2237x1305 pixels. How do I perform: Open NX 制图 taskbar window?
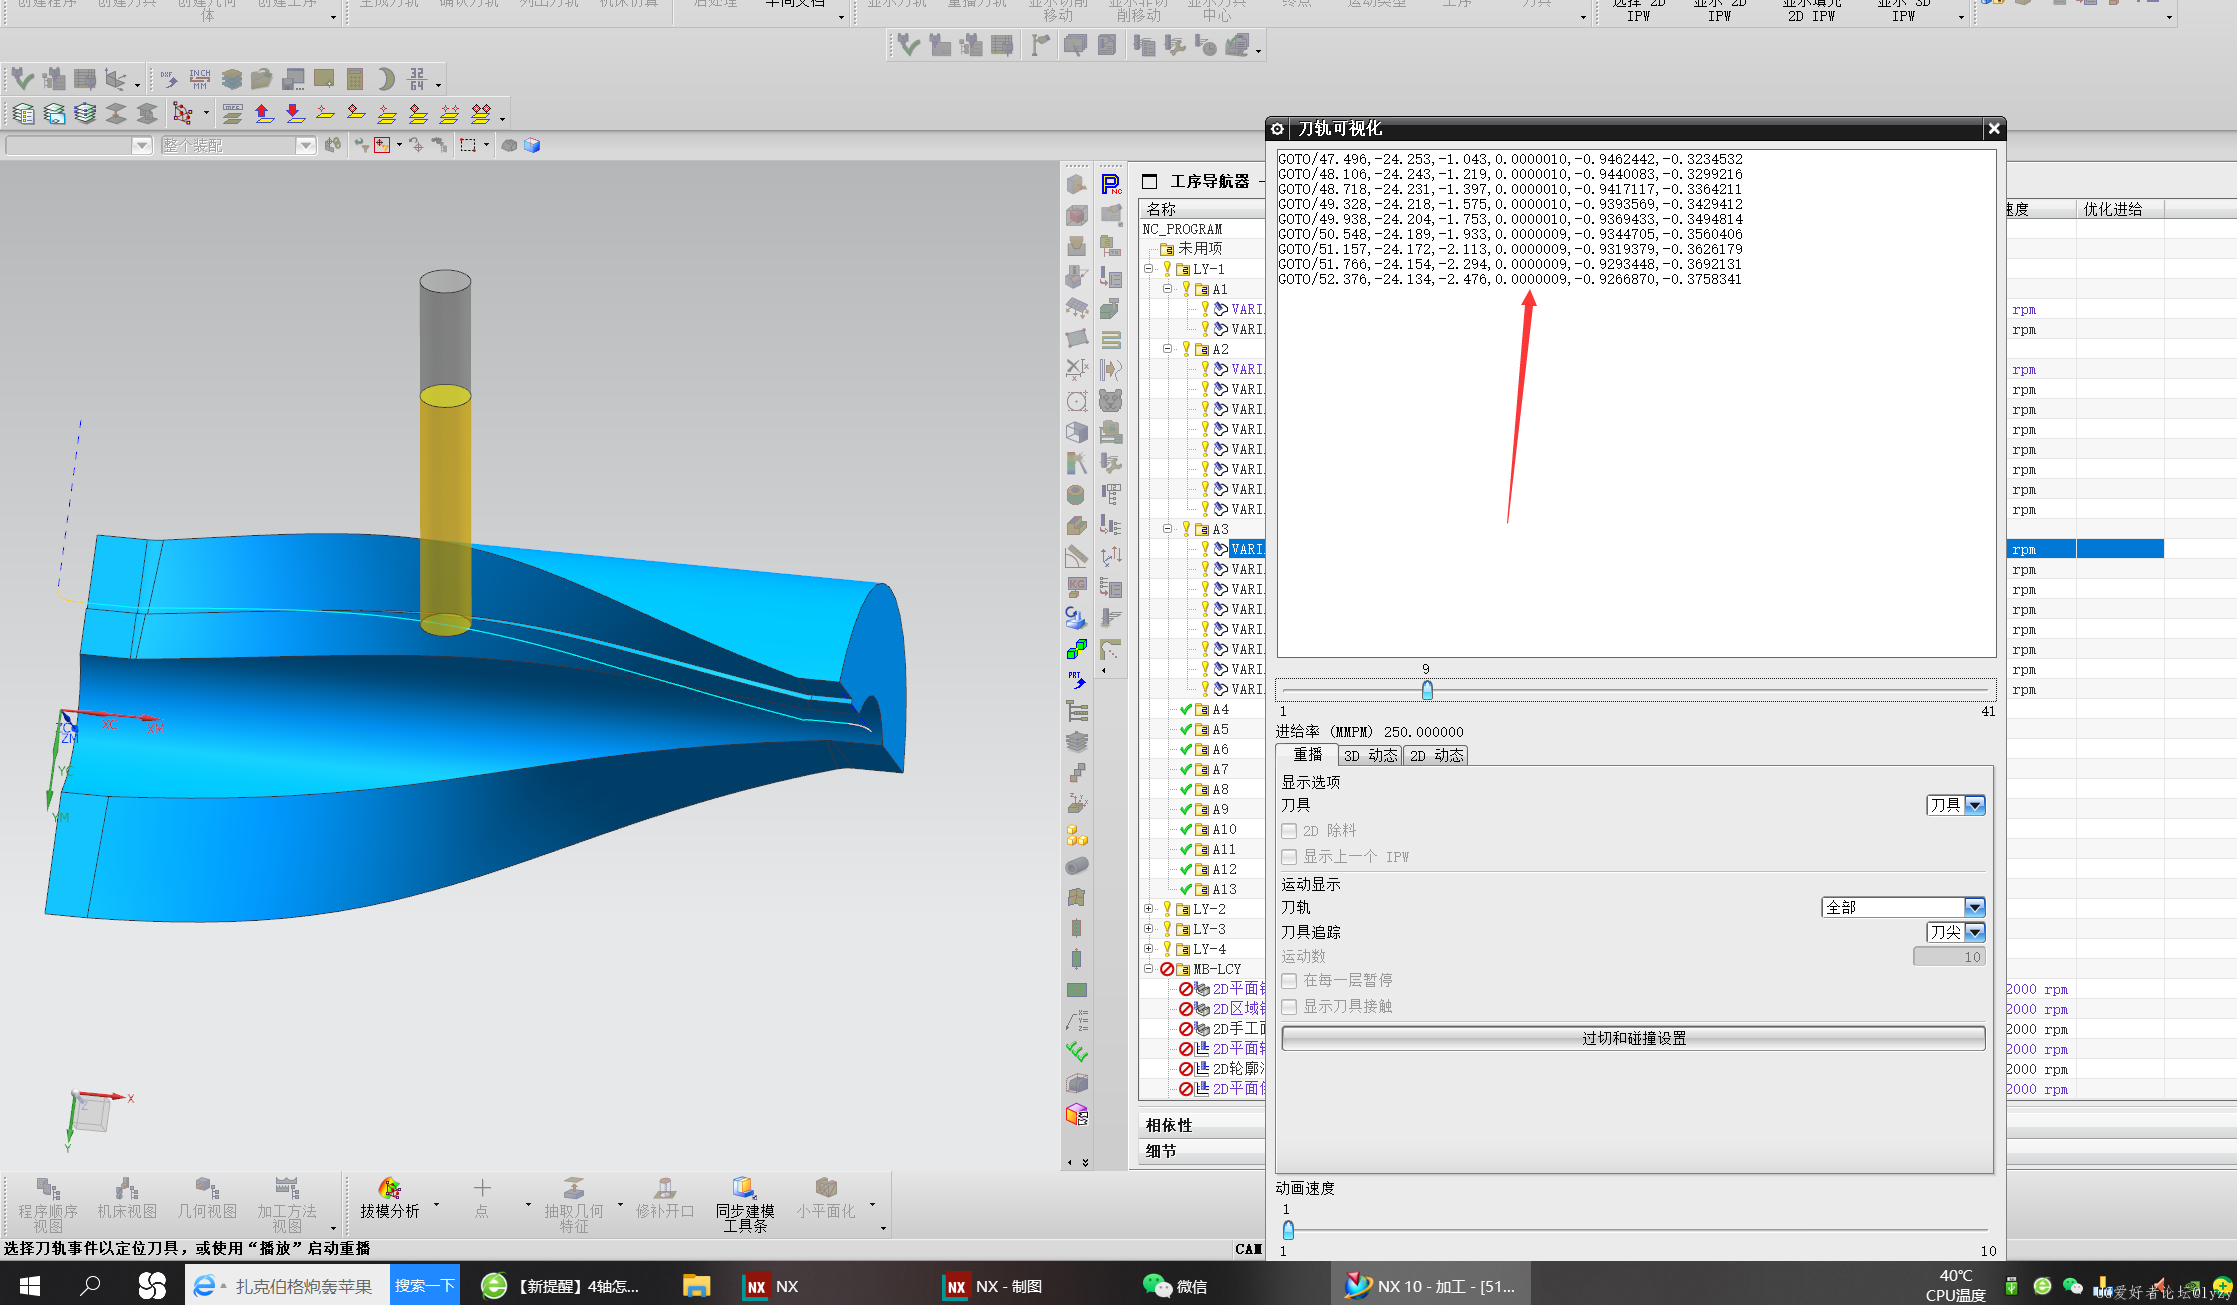[x=995, y=1286]
